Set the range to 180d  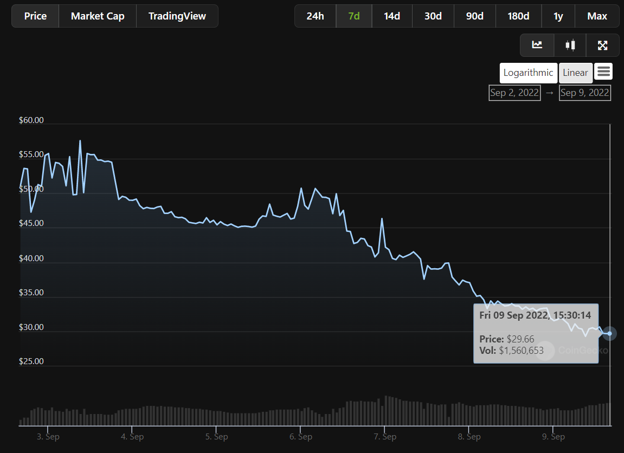coord(518,16)
